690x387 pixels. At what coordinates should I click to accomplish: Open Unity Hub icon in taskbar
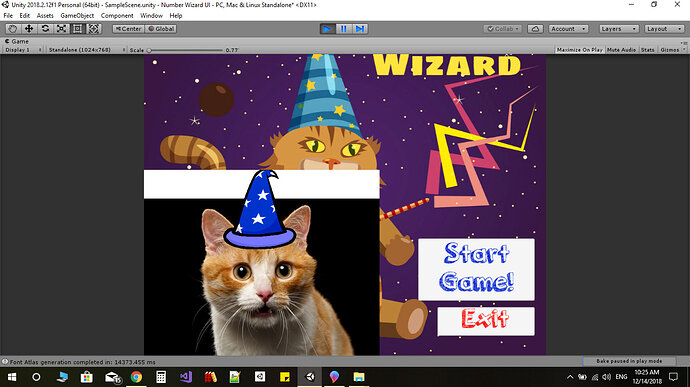pos(260,377)
